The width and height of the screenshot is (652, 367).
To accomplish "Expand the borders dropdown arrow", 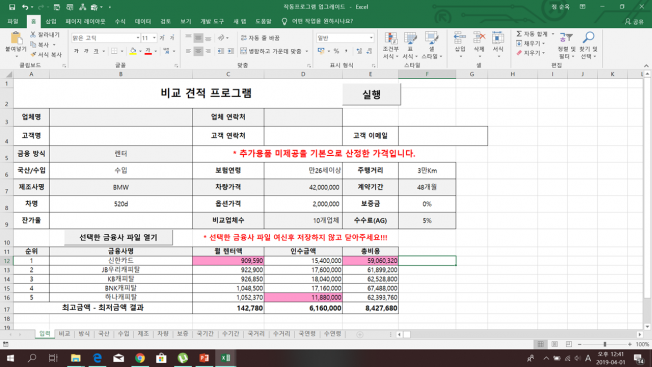I will click(122, 52).
